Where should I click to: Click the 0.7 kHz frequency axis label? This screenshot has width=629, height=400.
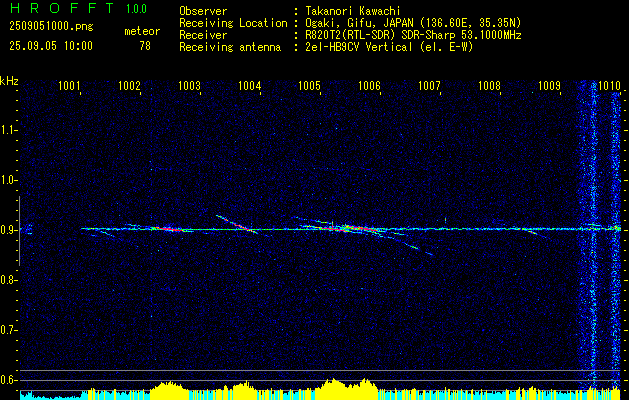pyautogui.click(x=8, y=330)
